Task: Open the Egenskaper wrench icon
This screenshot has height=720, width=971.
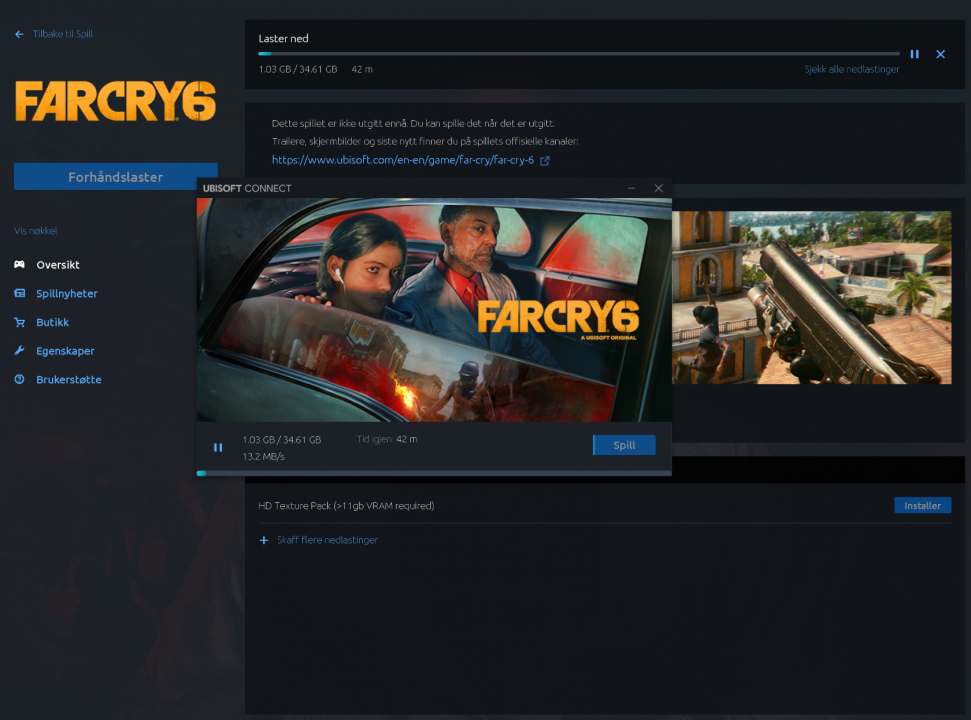Action: (20, 351)
